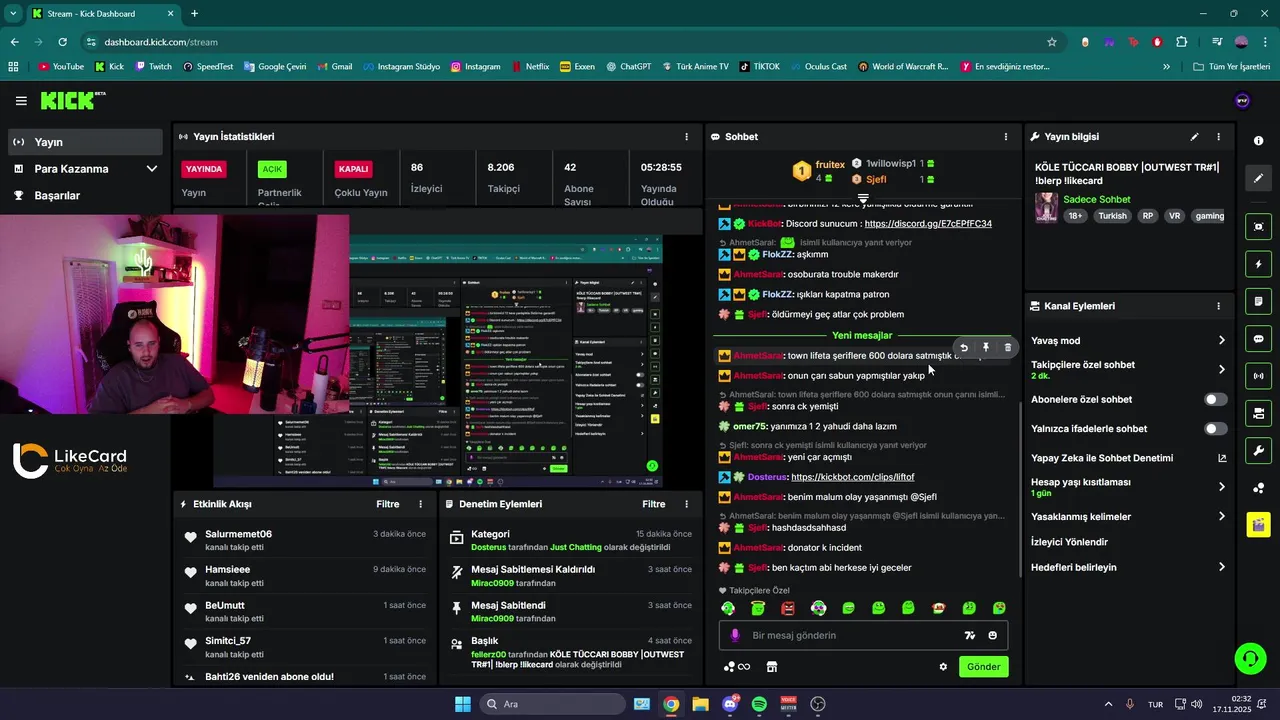Toggle Yalnızca ifadelerle sohbet switch
This screenshot has width=1280, height=720.
tap(1215, 429)
